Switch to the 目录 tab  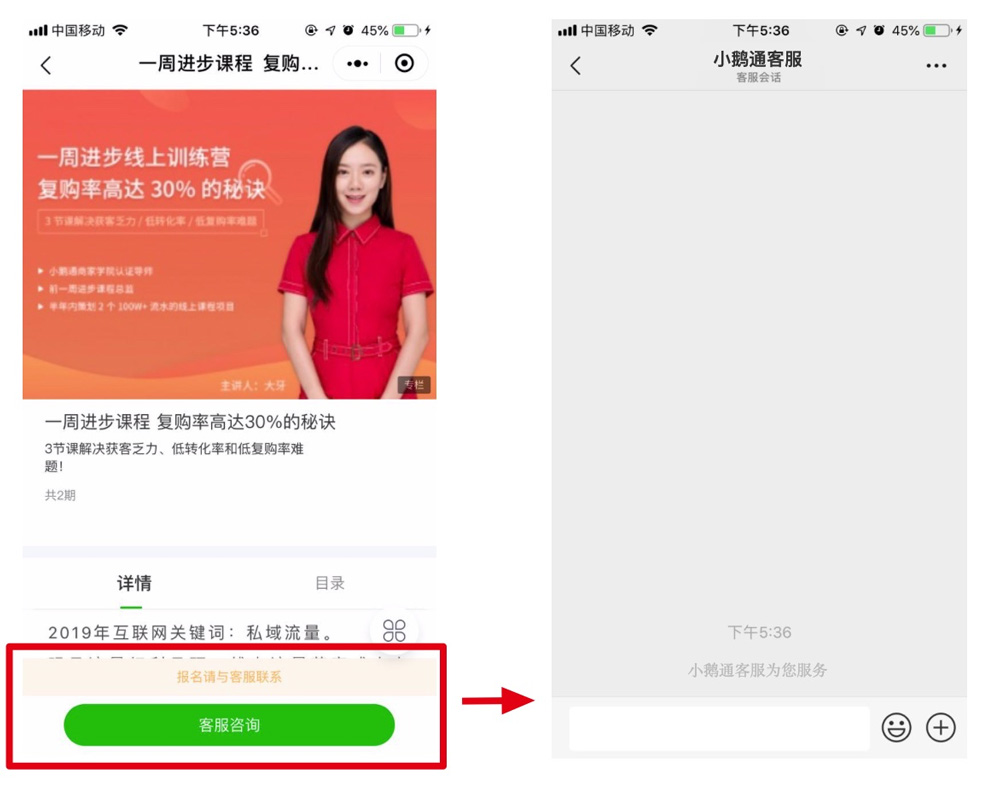330,583
